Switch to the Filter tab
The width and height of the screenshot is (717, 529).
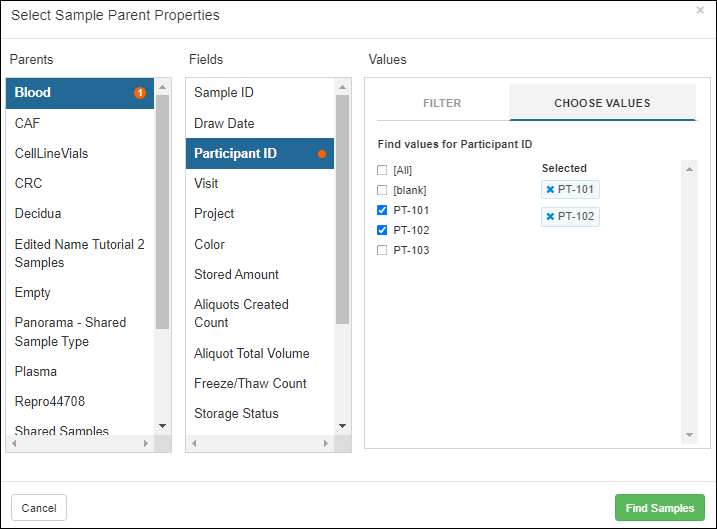442,103
